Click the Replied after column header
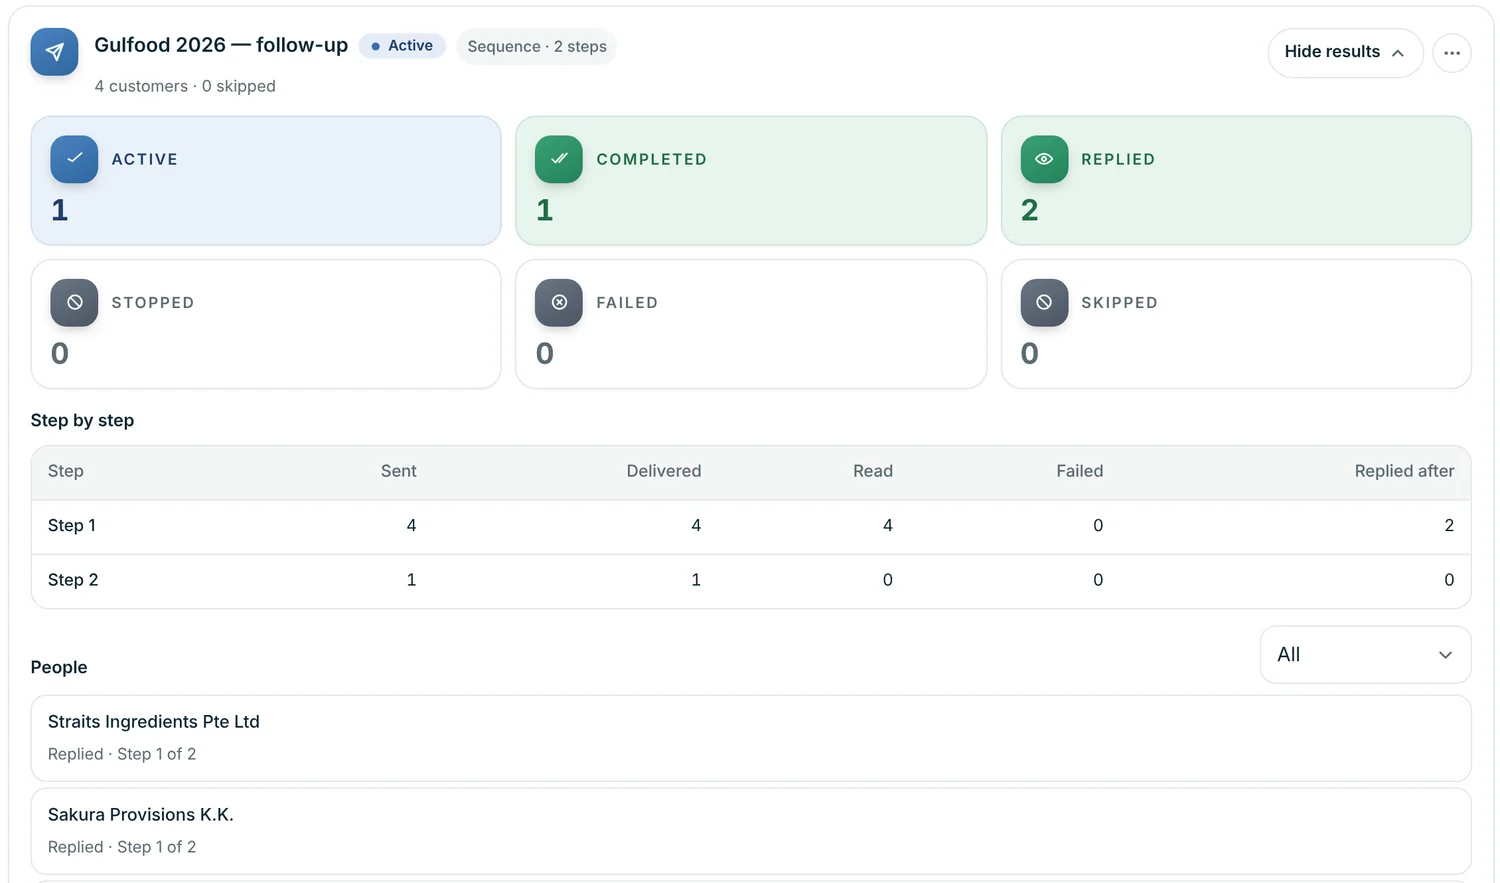Image resolution: width=1500 pixels, height=883 pixels. [1404, 471]
